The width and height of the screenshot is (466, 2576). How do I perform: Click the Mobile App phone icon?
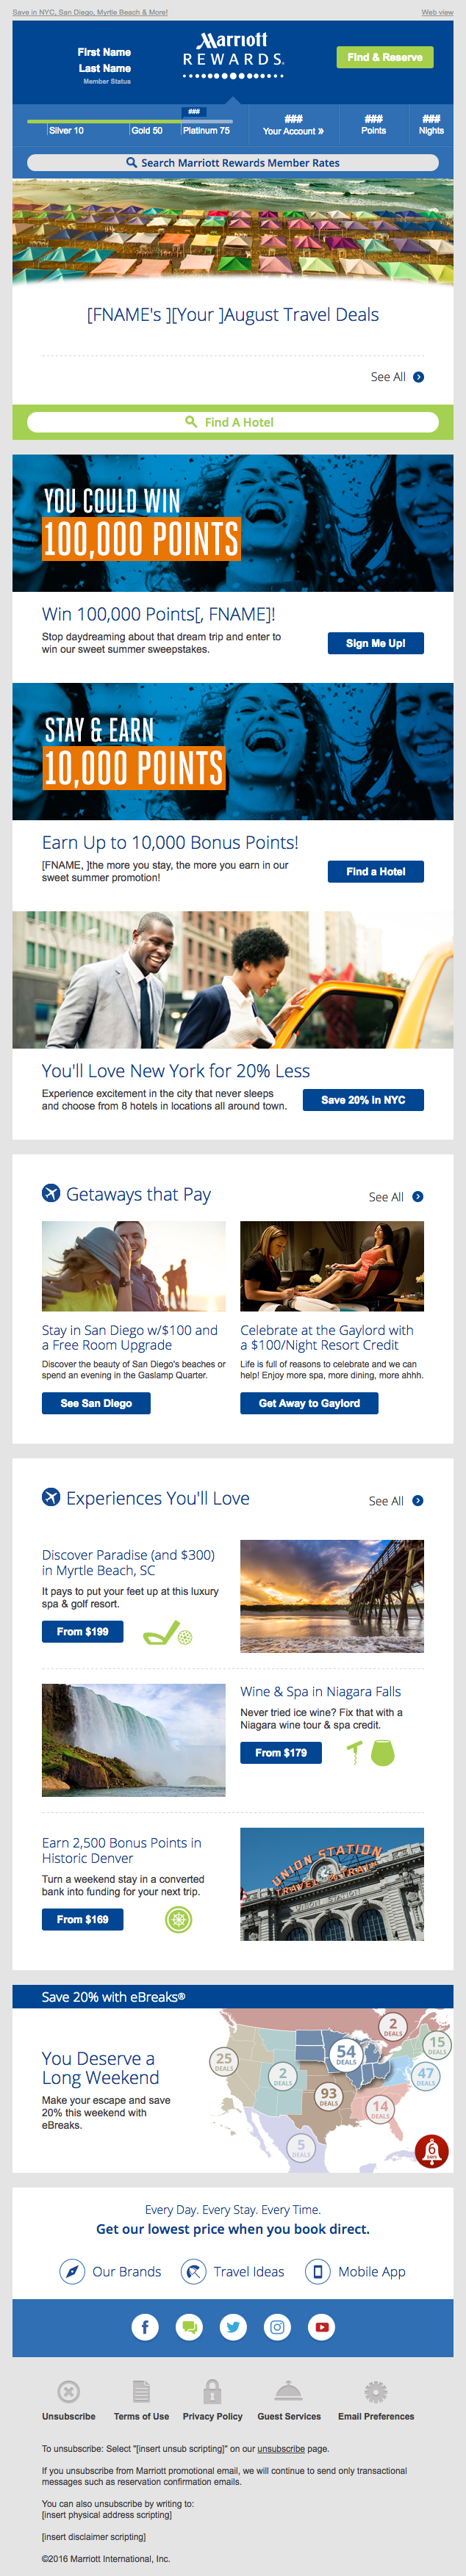pos(317,2271)
